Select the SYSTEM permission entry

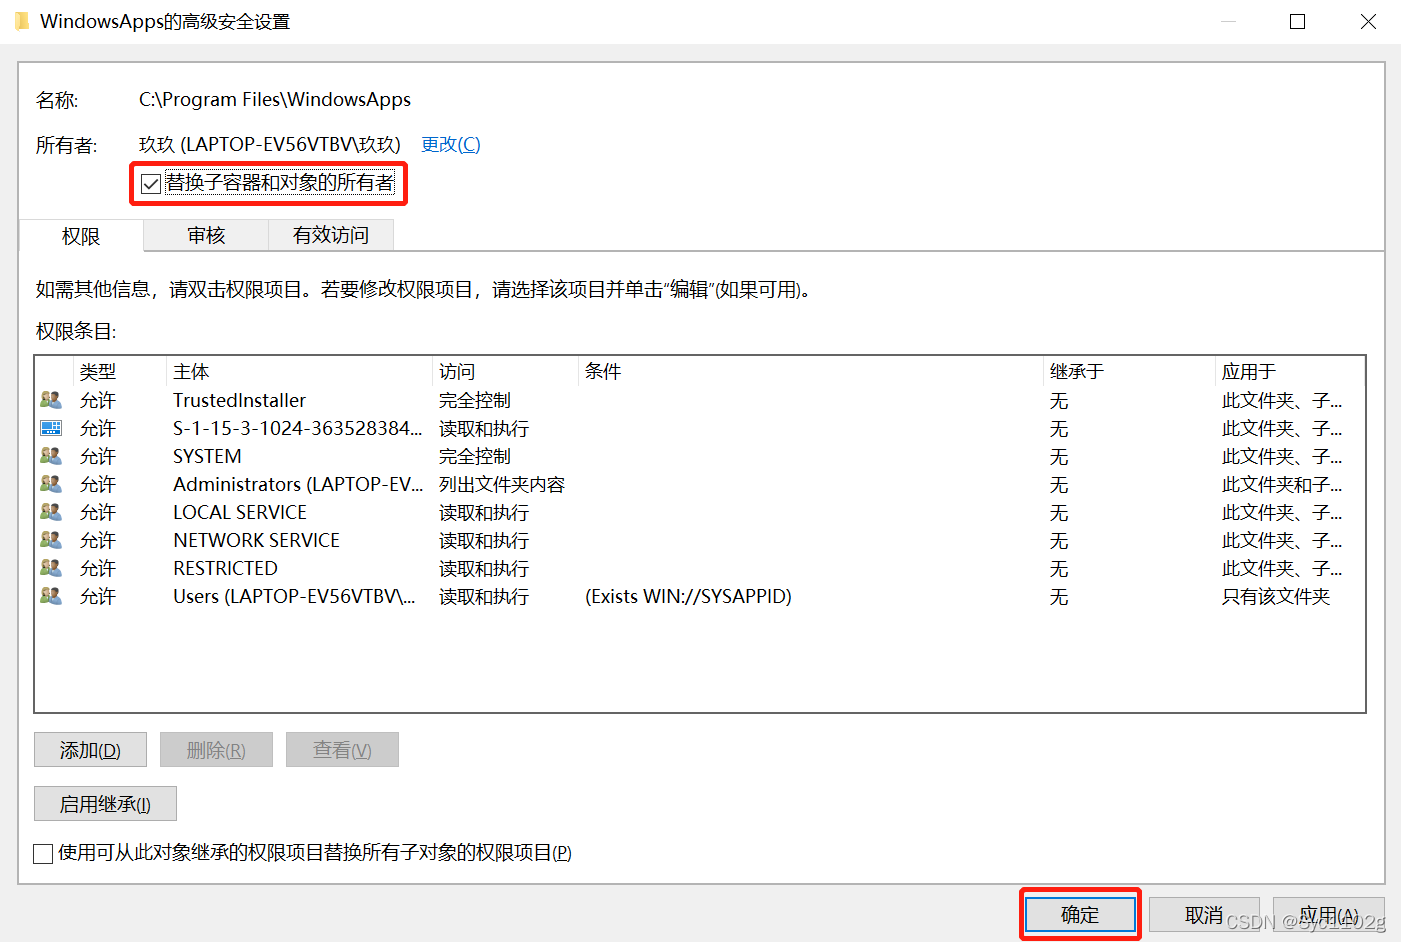click(700, 456)
